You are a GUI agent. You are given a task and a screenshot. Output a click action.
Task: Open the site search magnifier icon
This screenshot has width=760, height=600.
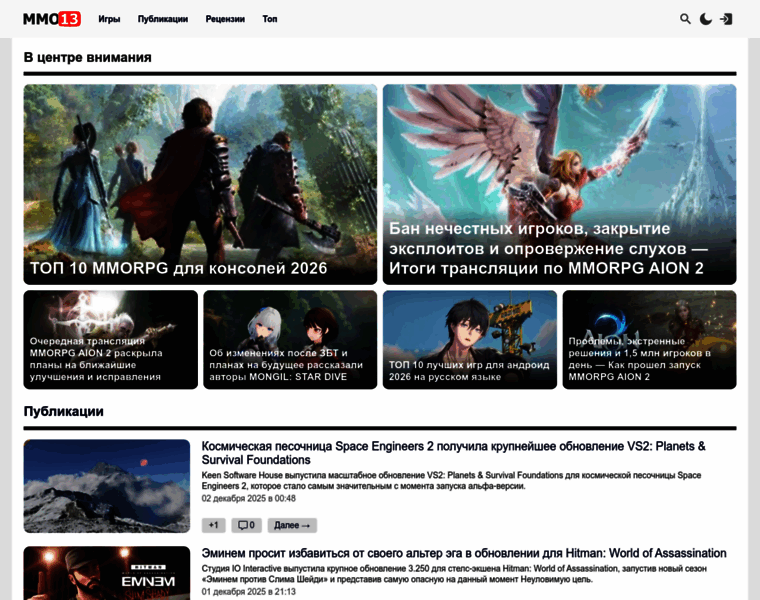(x=685, y=19)
